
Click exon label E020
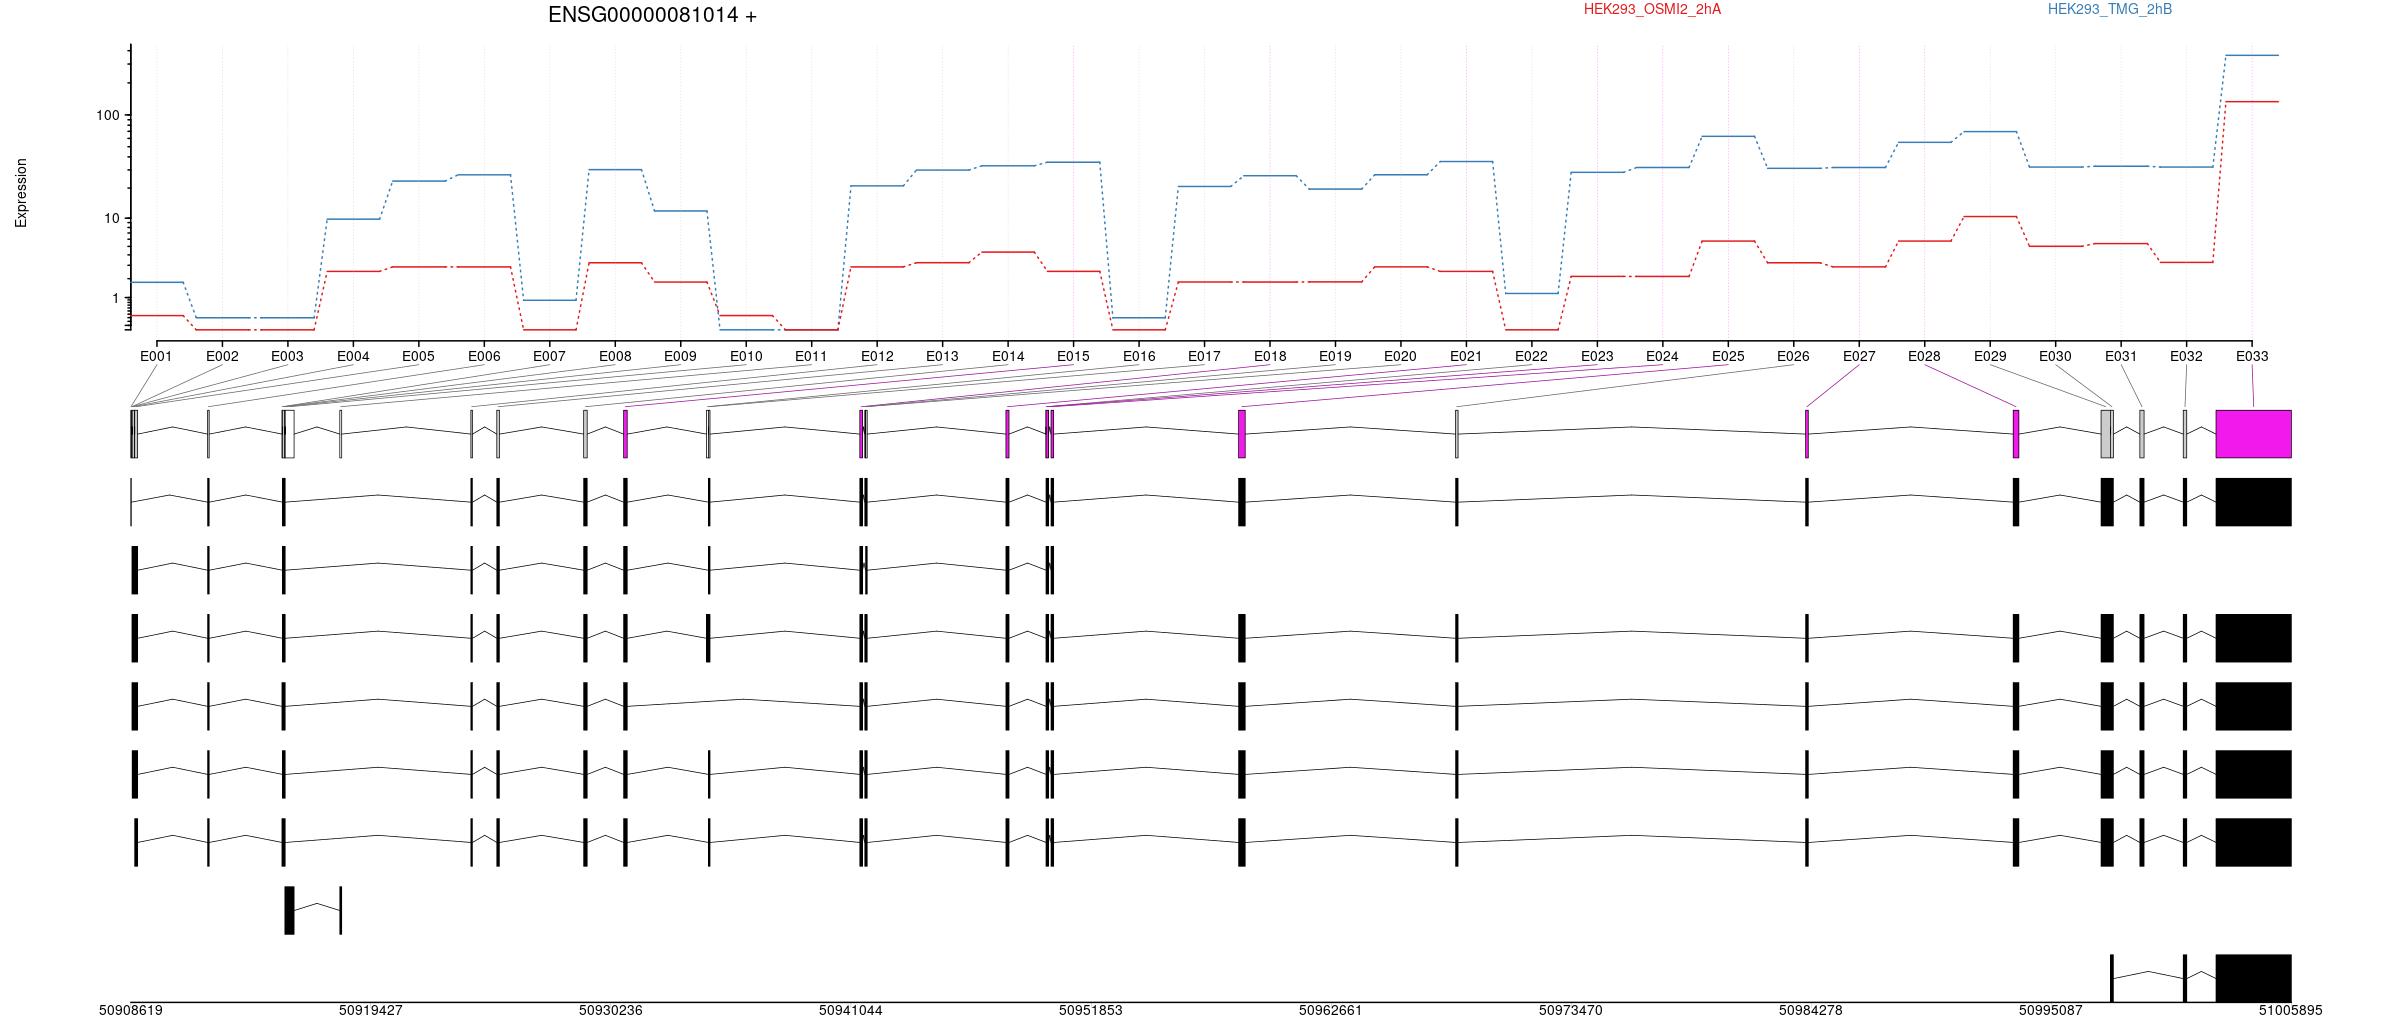tap(1400, 356)
